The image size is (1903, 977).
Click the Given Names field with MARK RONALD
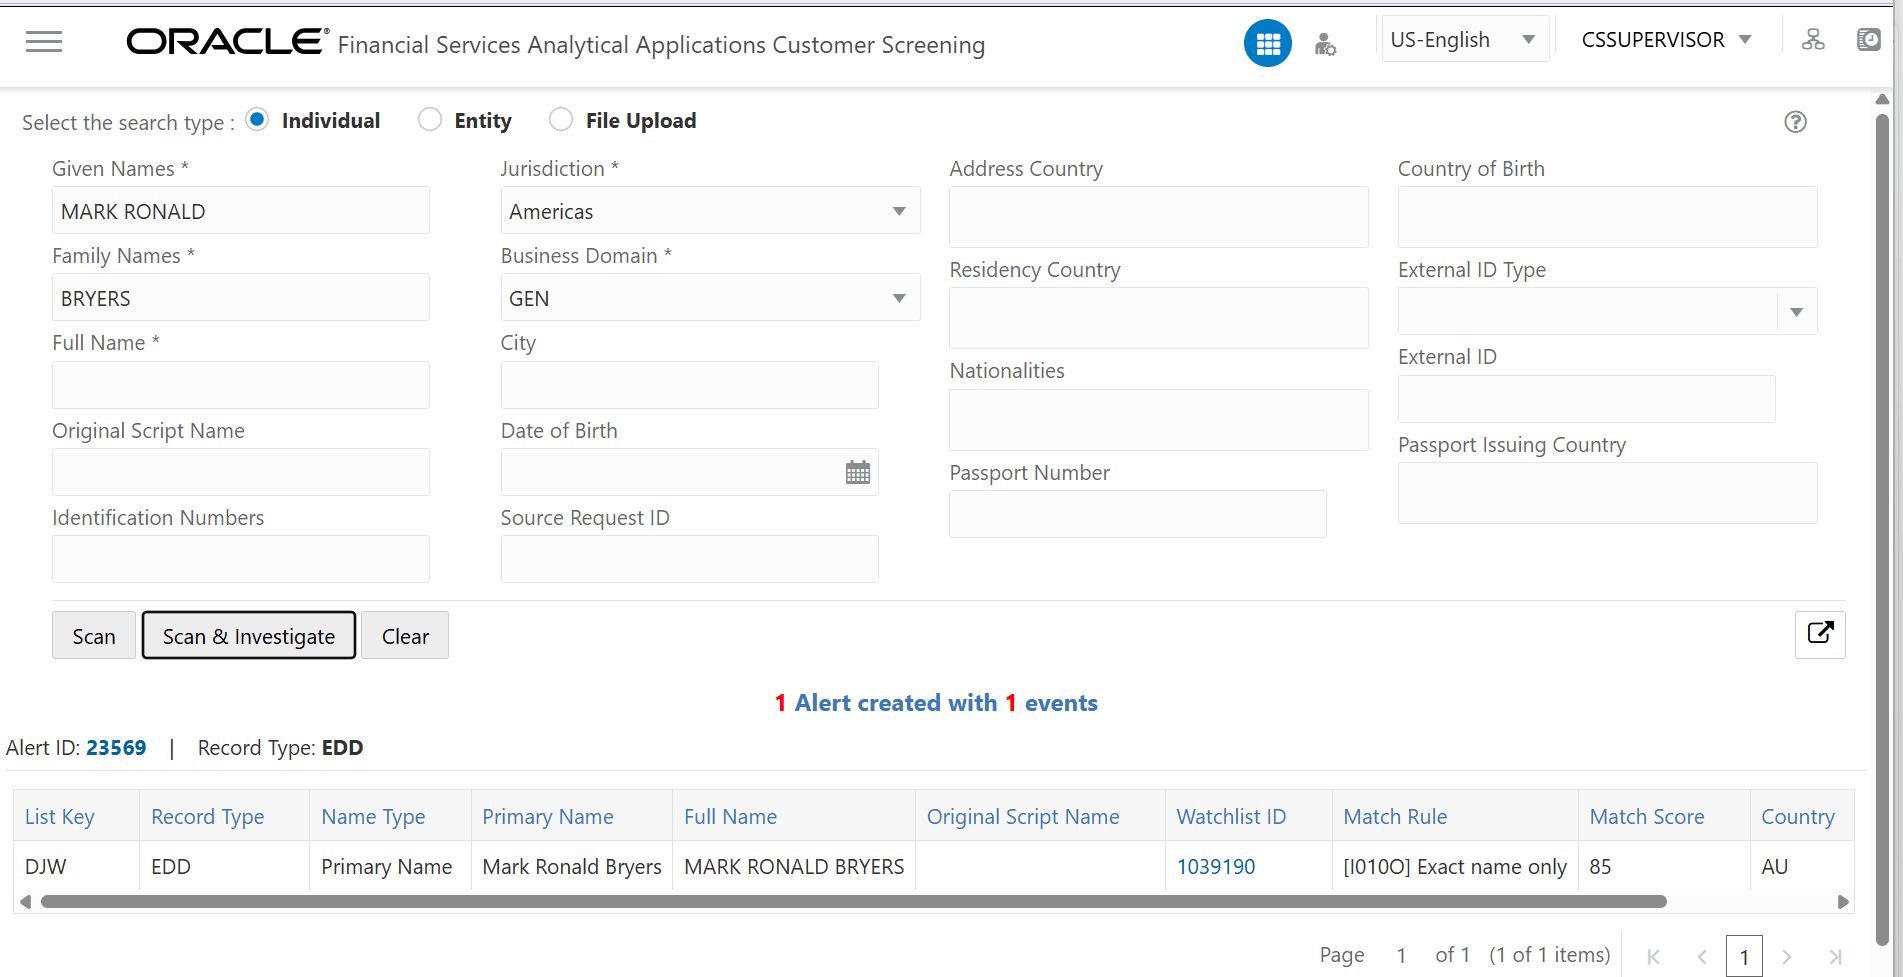pyautogui.click(x=241, y=211)
